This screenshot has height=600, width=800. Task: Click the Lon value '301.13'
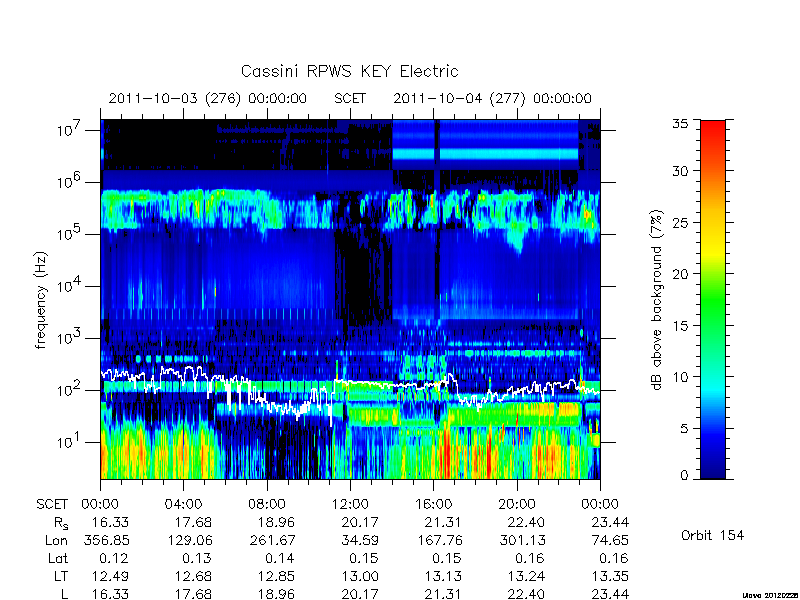point(522,540)
